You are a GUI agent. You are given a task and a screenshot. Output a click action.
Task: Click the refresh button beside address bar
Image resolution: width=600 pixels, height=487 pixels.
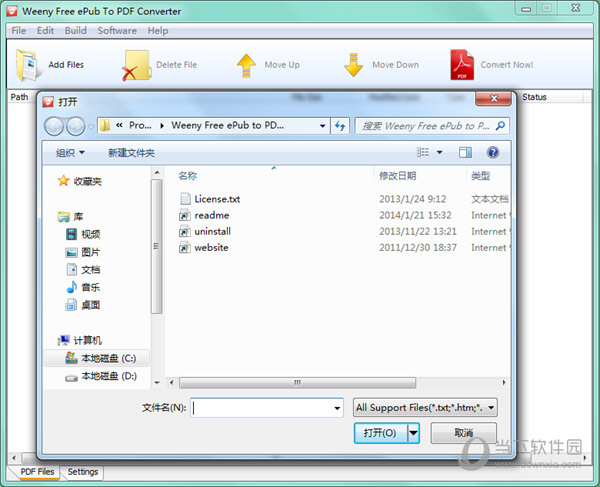tap(340, 125)
